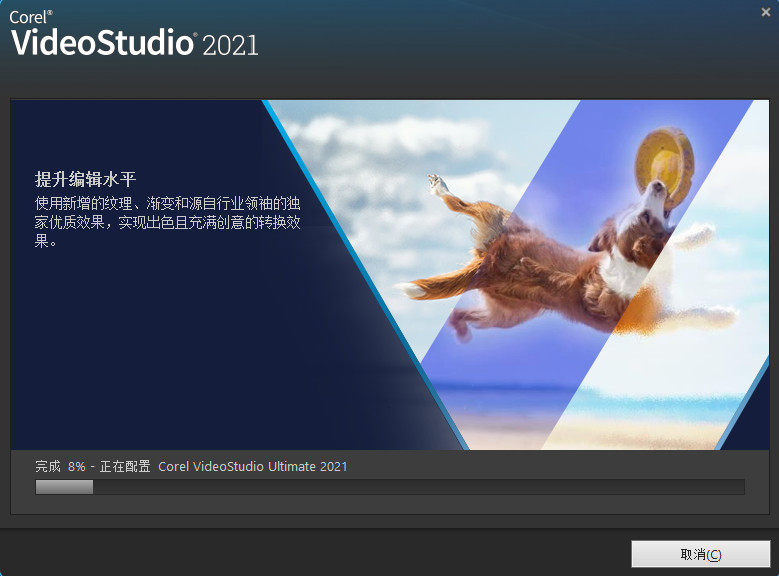Click the Corel VideoStudio 2021 logo
The width and height of the screenshot is (779, 576).
click(x=134, y=34)
